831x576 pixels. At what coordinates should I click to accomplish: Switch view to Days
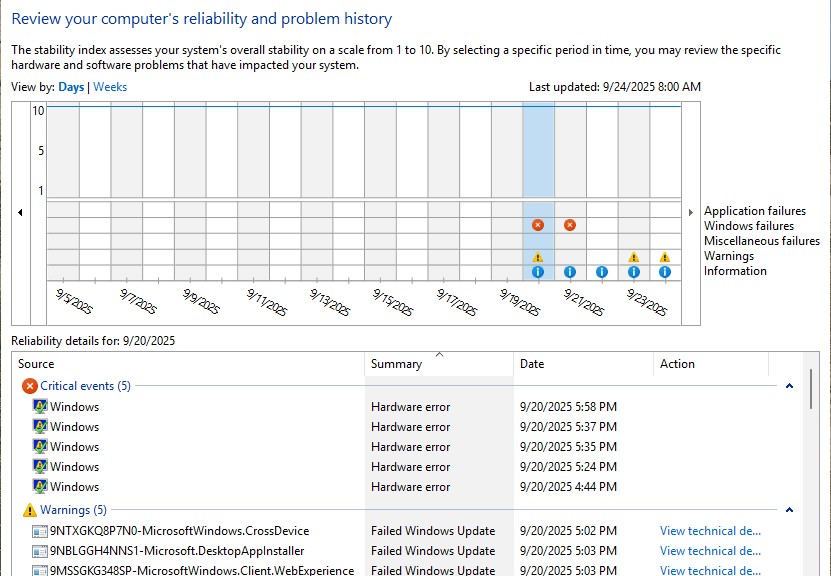point(71,87)
